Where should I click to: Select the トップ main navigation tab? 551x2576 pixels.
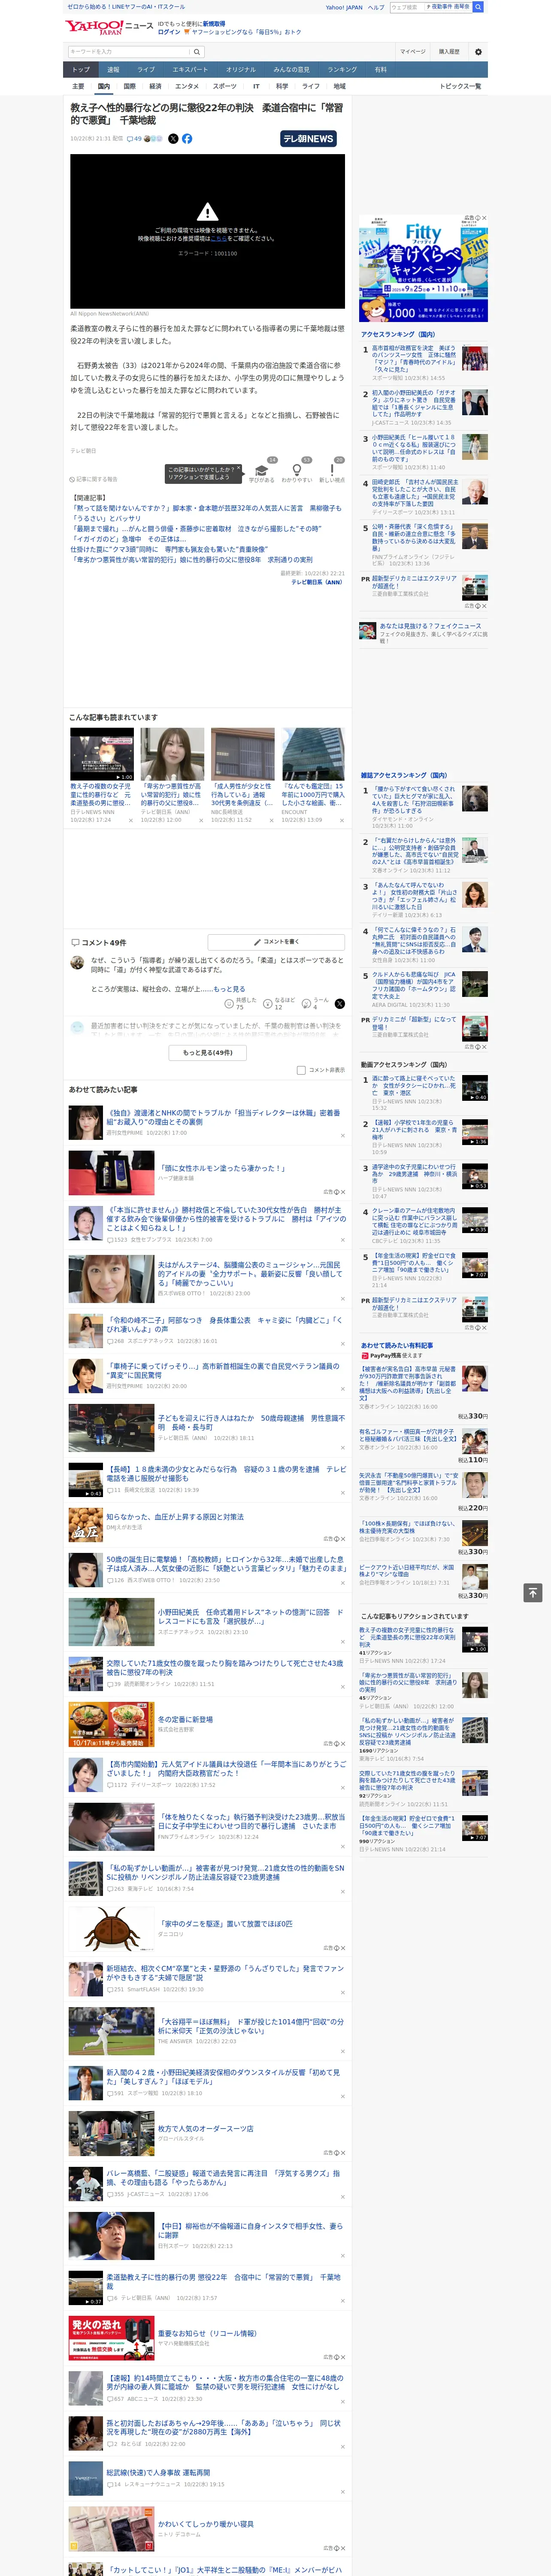(x=81, y=69)
